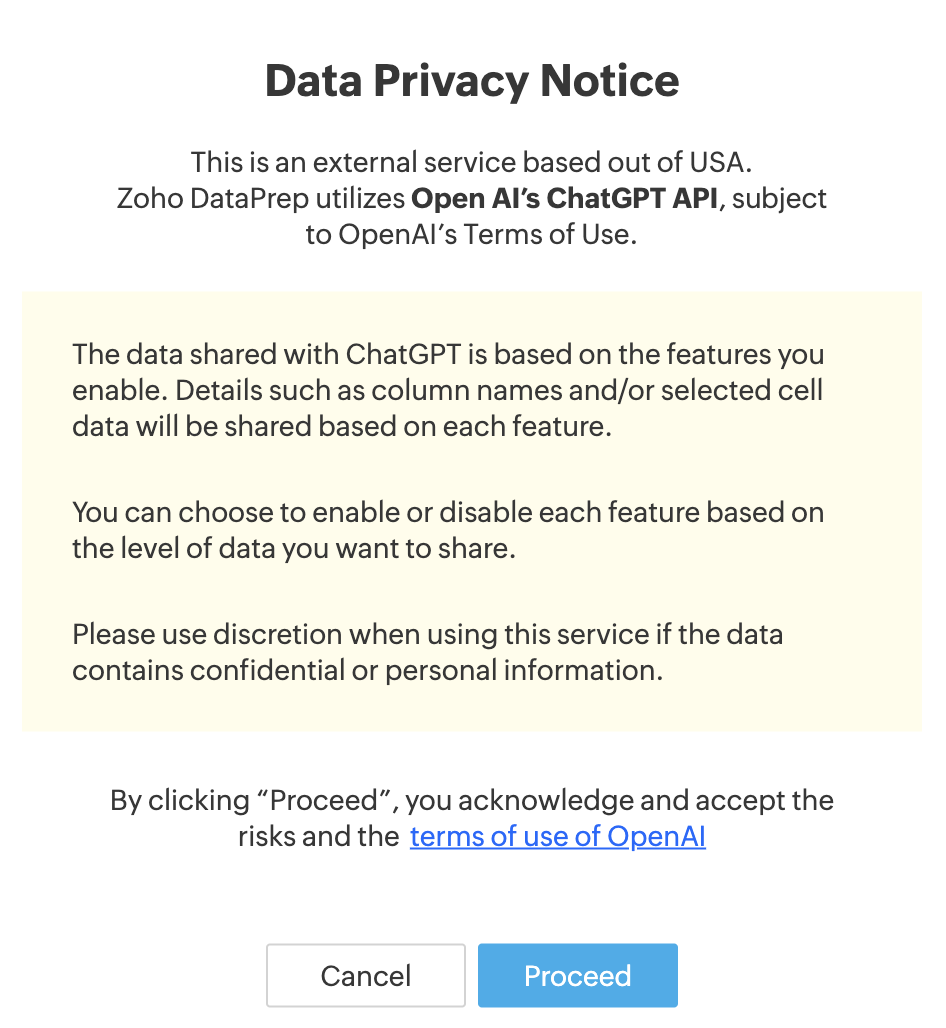Click the external service based out of USA line

click(x=471, y=161)
